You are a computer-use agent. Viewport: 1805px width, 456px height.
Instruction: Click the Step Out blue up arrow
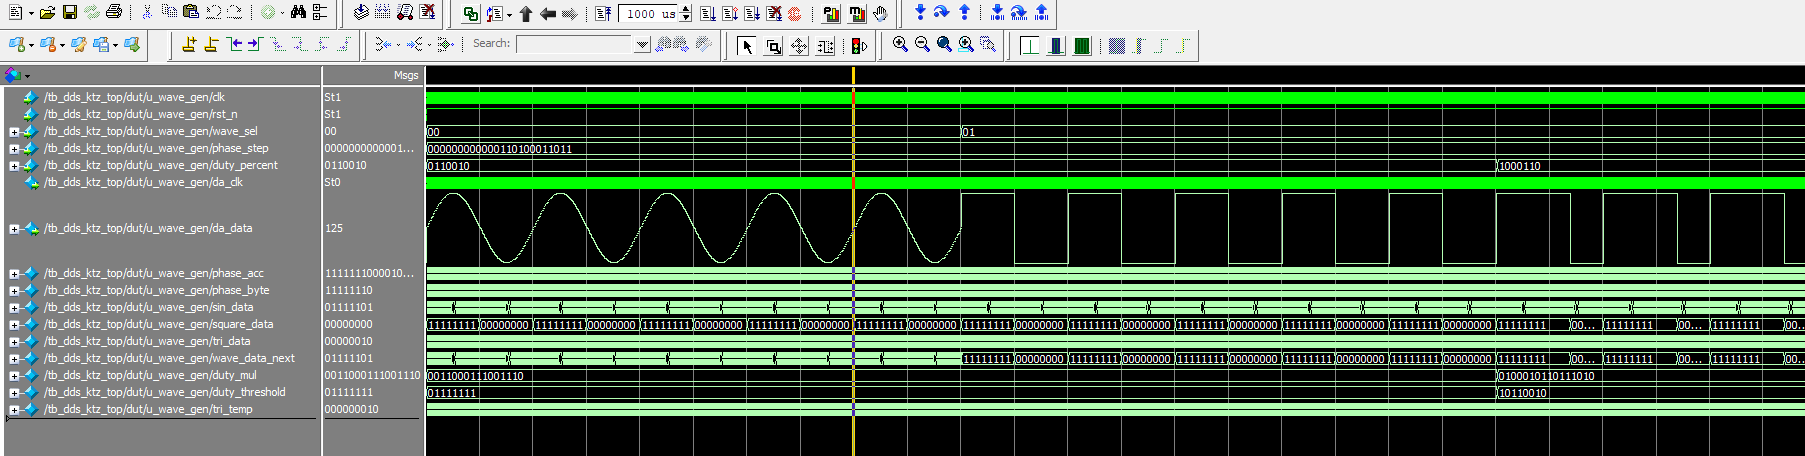[x=964, y=13]
